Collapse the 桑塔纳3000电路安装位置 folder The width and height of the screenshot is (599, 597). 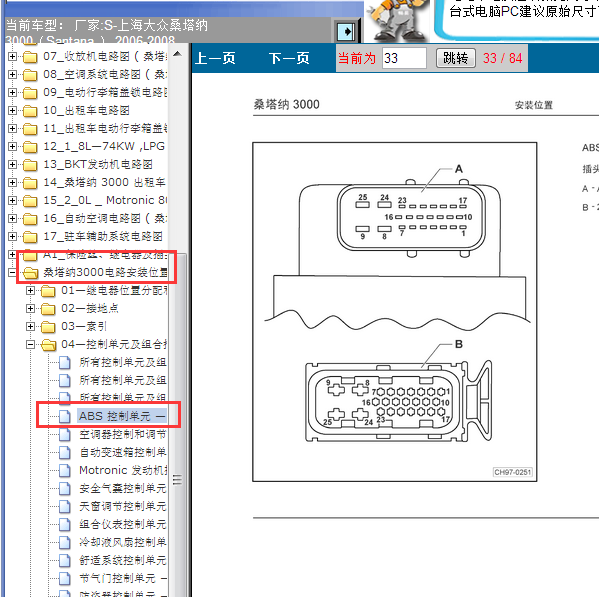click(x=12, y=273)
